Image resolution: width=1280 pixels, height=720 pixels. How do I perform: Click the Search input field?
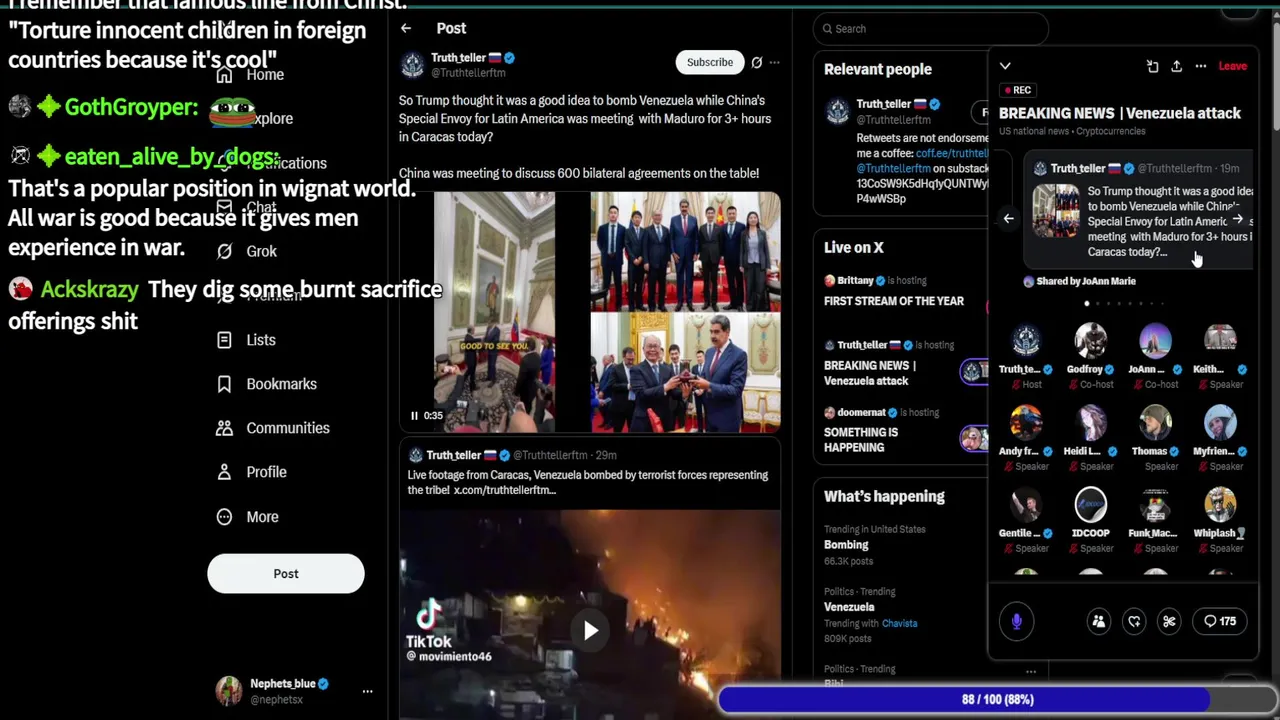point(930,29)
